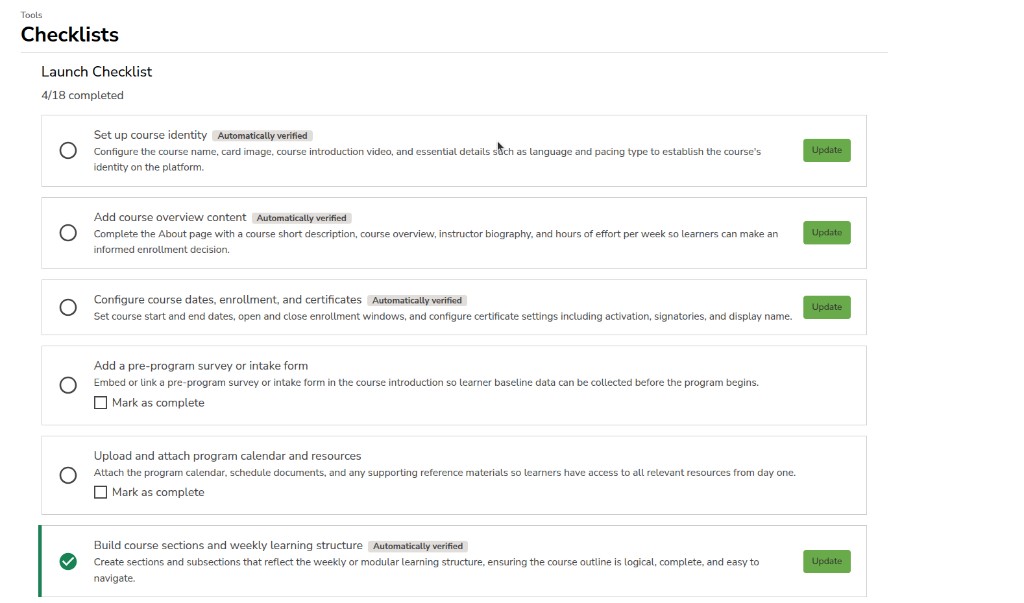This screenshot has width=1024, height=603.
Task: Open the Tools breadcrumb label
Action: click(31, 14)
